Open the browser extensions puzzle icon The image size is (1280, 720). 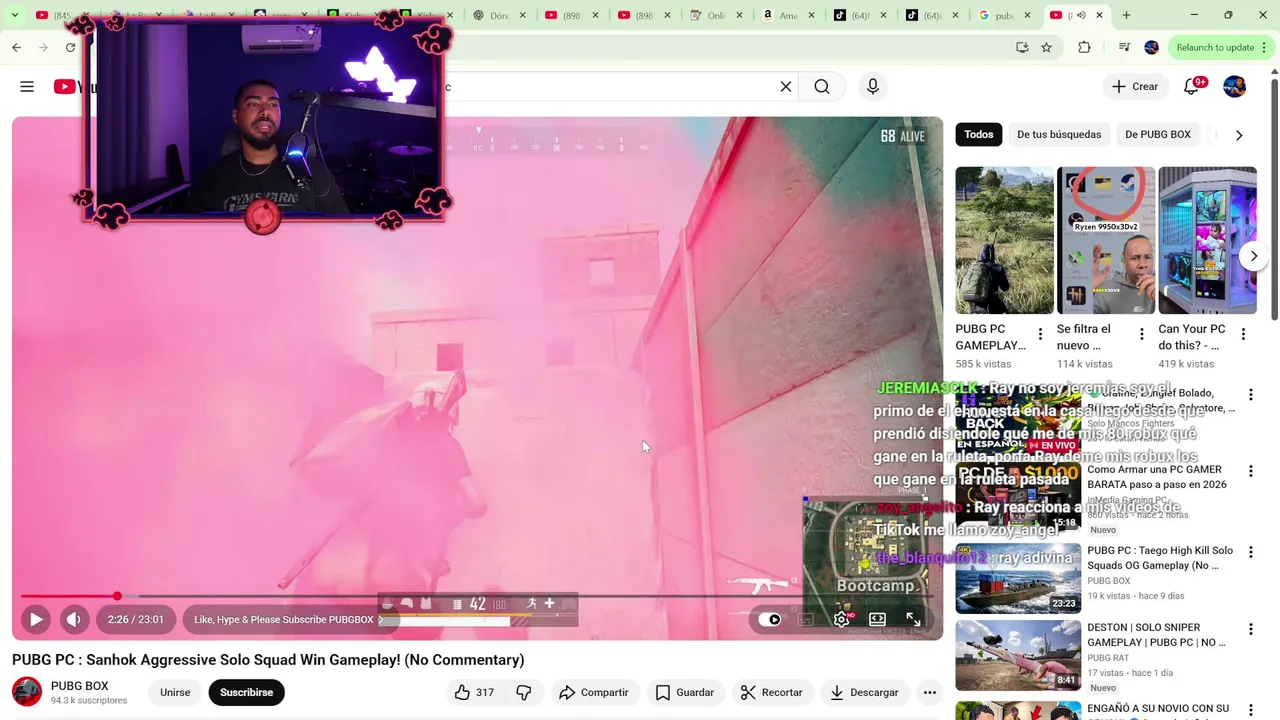coord(1084,47)
